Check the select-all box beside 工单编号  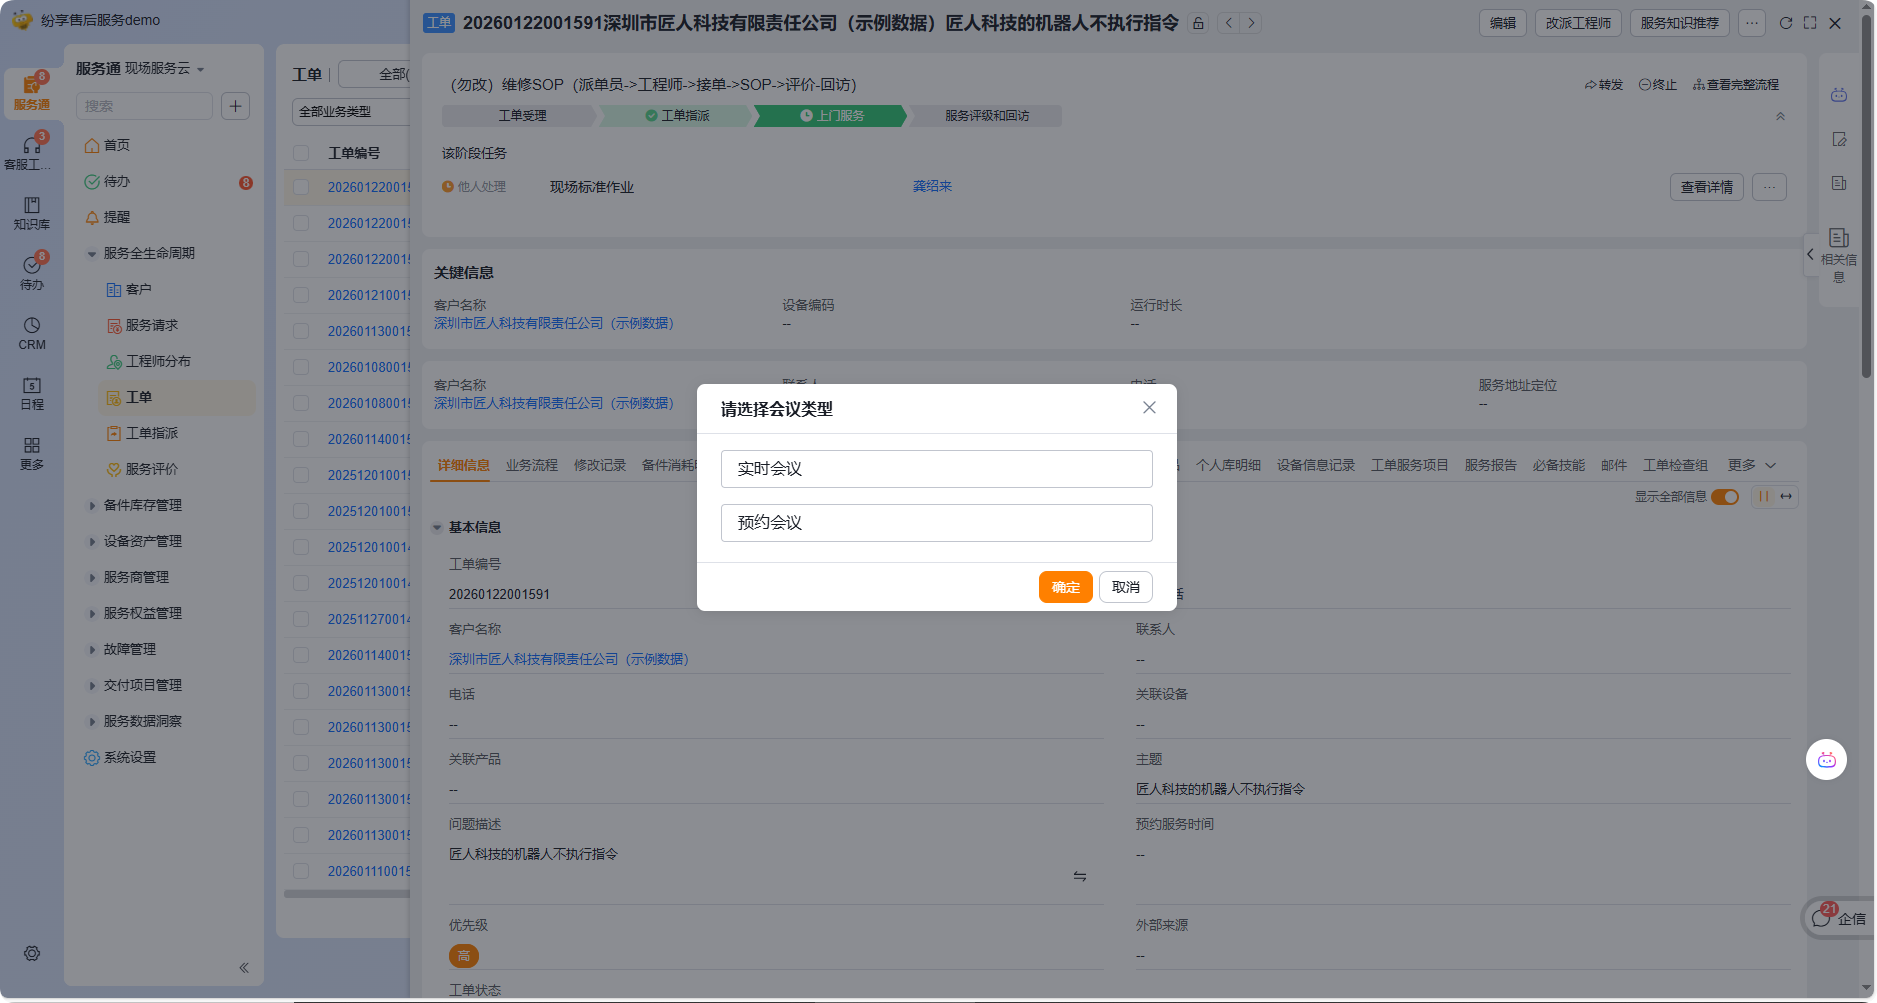click(x=301, y=153)
